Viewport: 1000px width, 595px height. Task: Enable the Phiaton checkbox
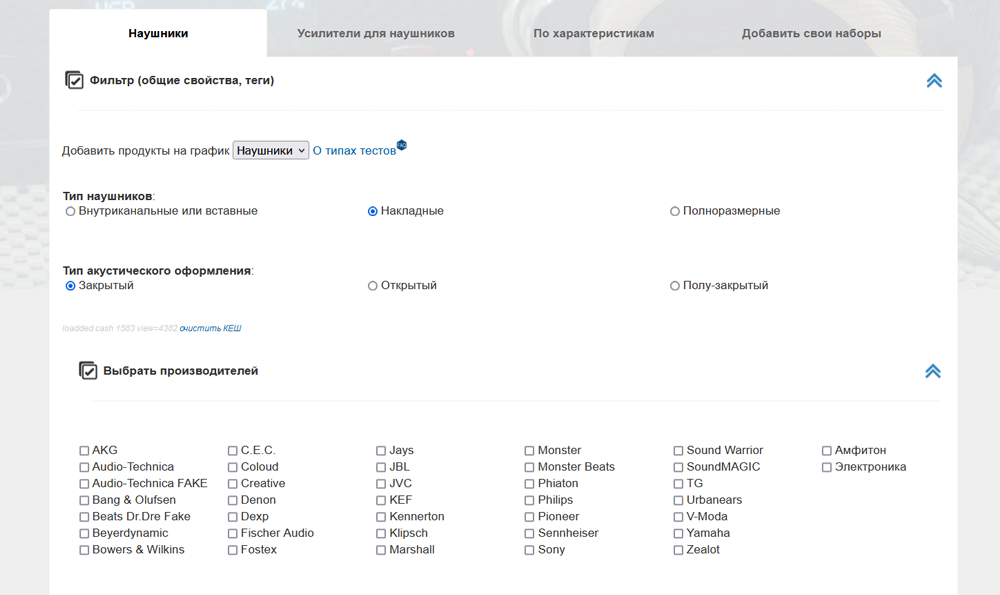click(529, 484)
